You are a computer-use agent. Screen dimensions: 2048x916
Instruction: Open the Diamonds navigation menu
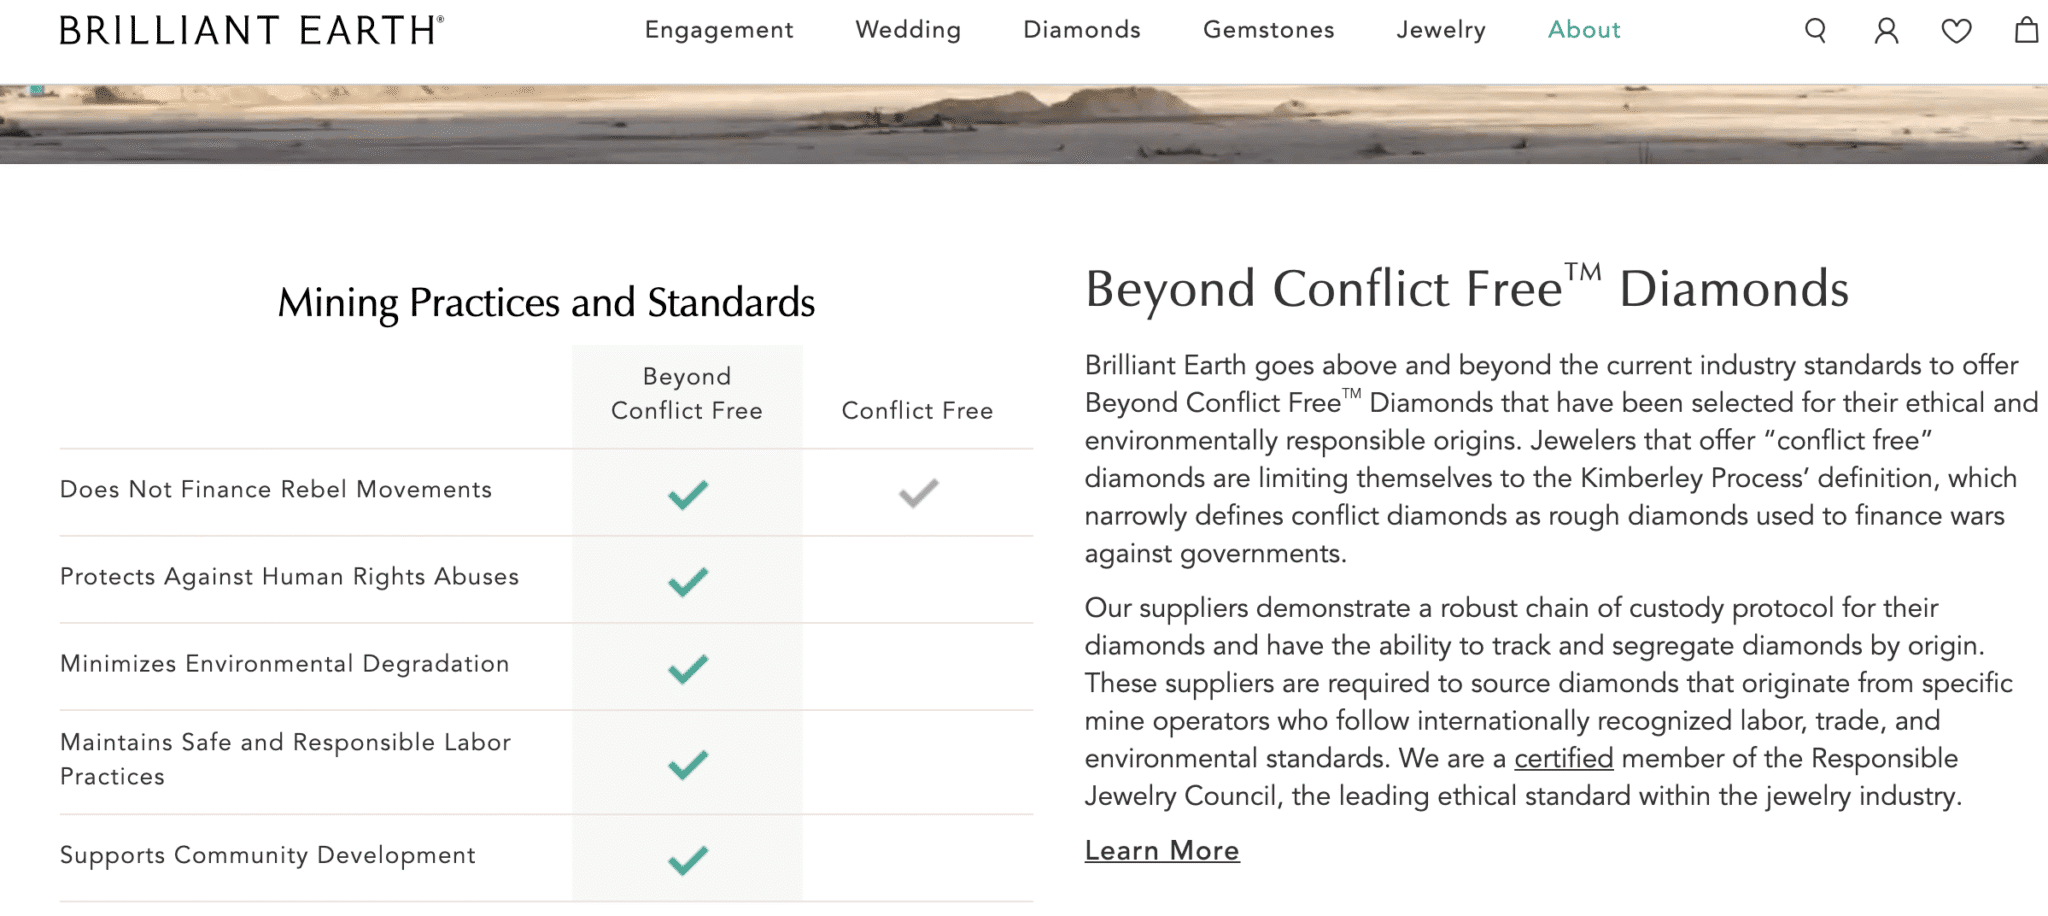coord(1081,30)
